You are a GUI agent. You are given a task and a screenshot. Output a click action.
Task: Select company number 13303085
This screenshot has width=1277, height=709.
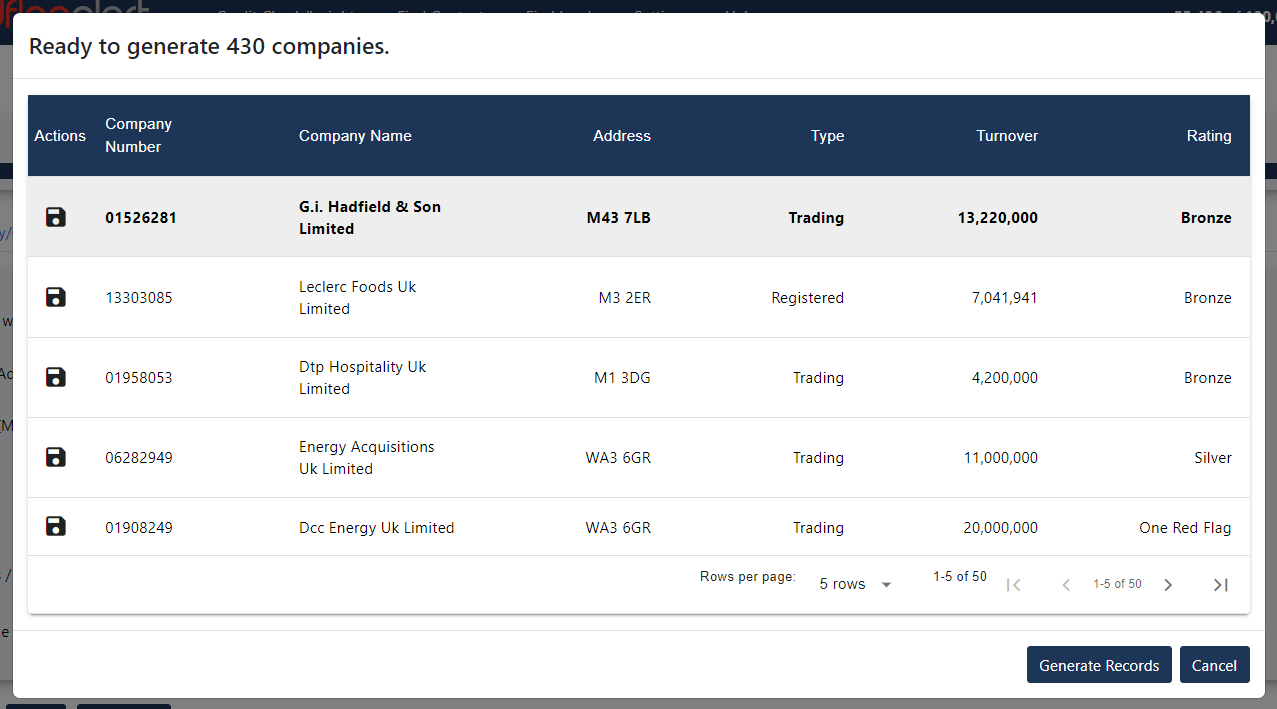point(139,298)
